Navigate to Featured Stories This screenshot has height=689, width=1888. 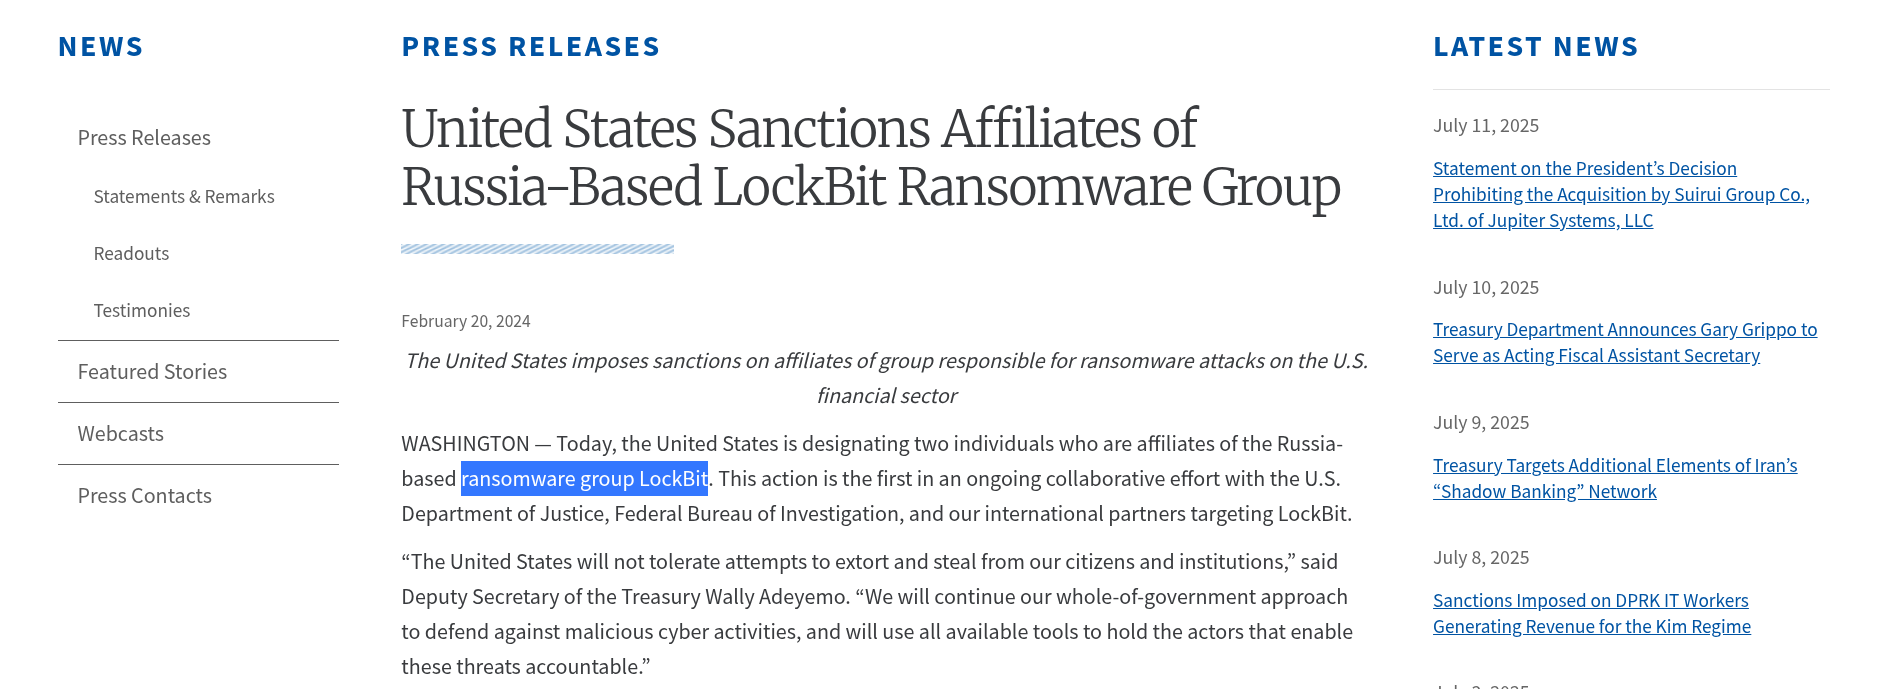tap(152, 372)
